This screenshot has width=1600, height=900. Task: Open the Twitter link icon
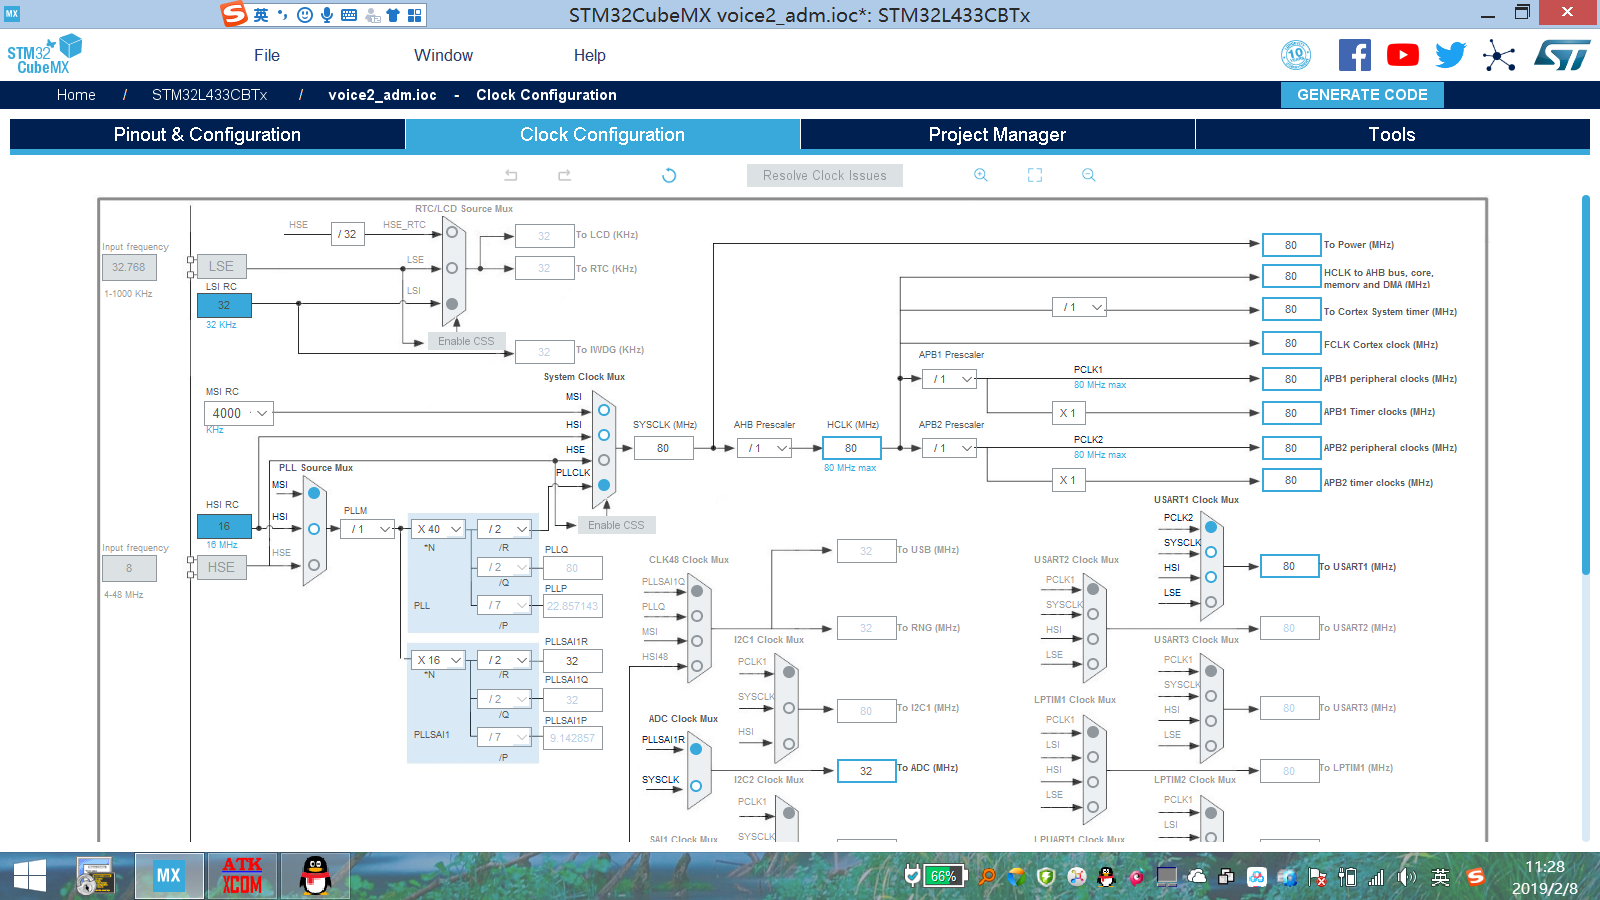(1451, 55)
